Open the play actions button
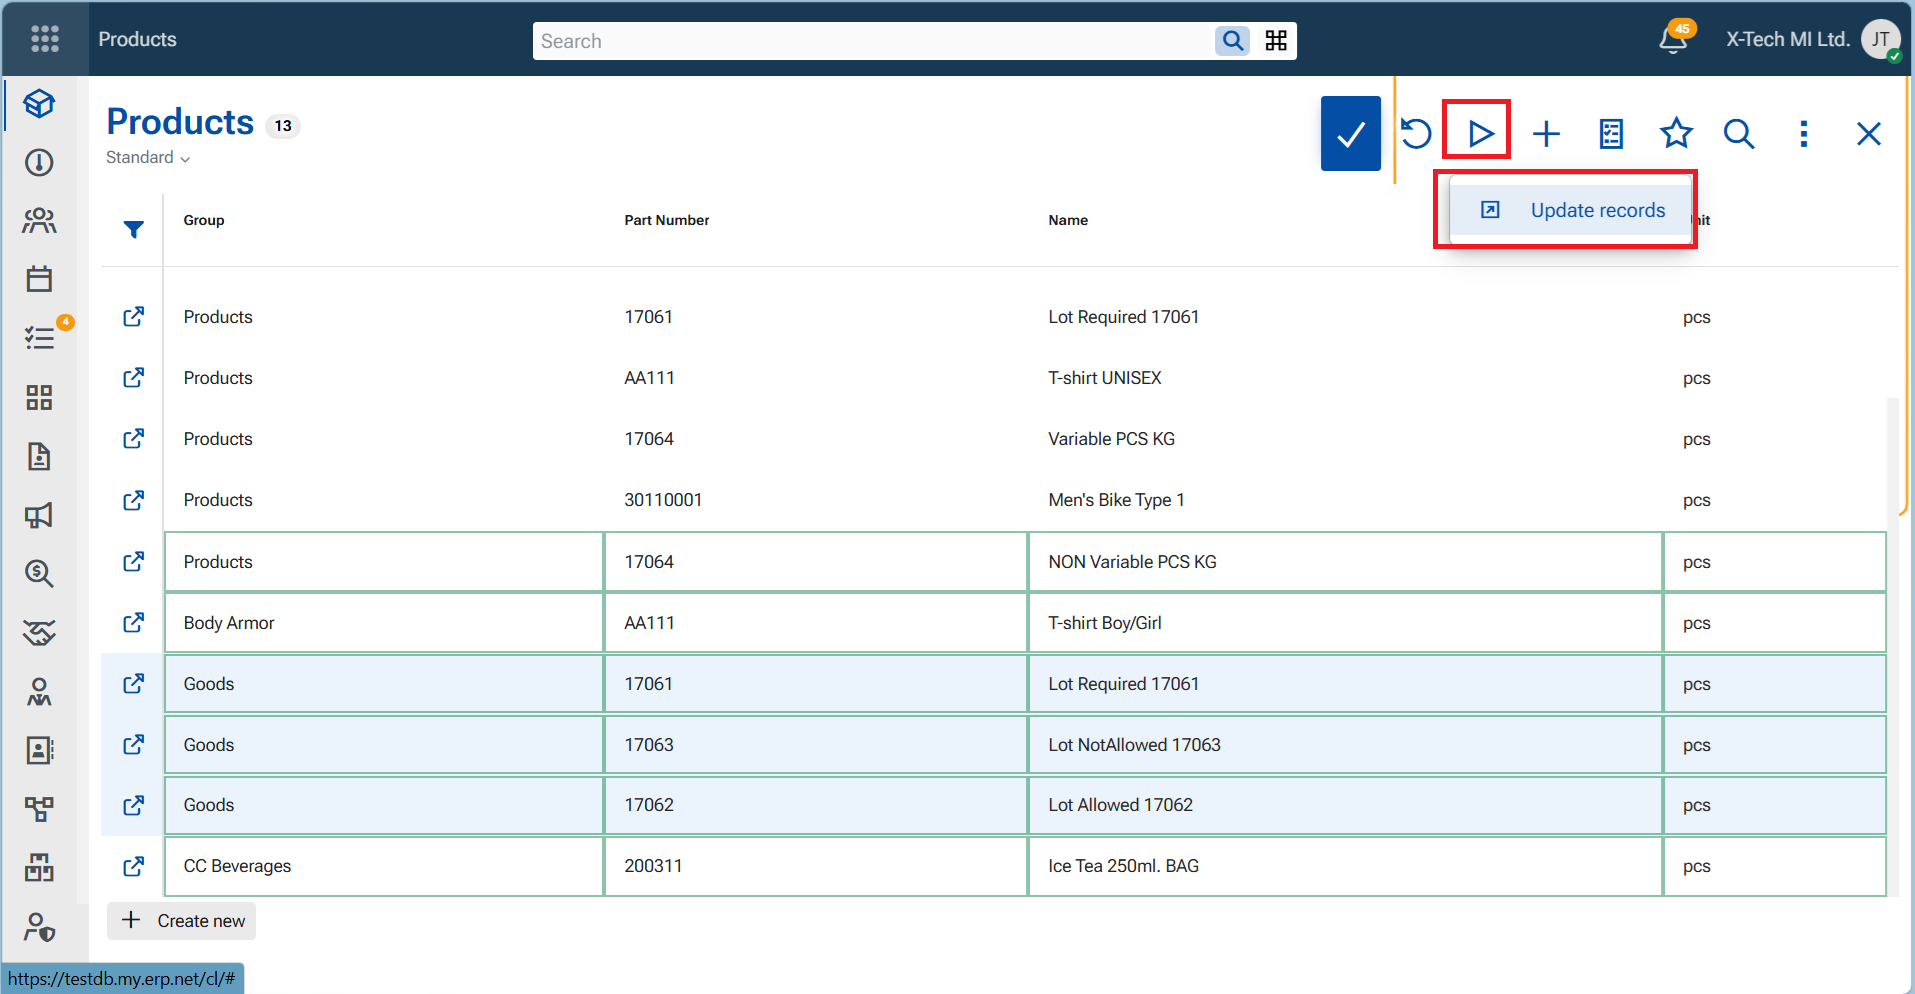 coord(1480,133)
